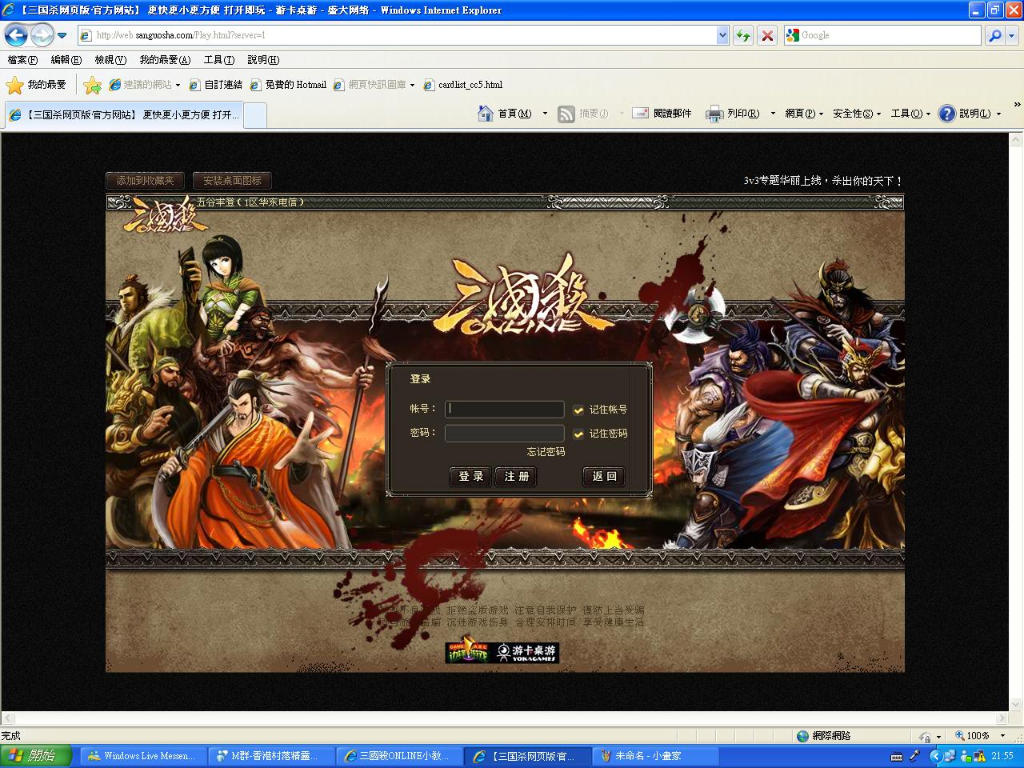Click the printer (列印) icon
1024x768 pixels.
714,114
